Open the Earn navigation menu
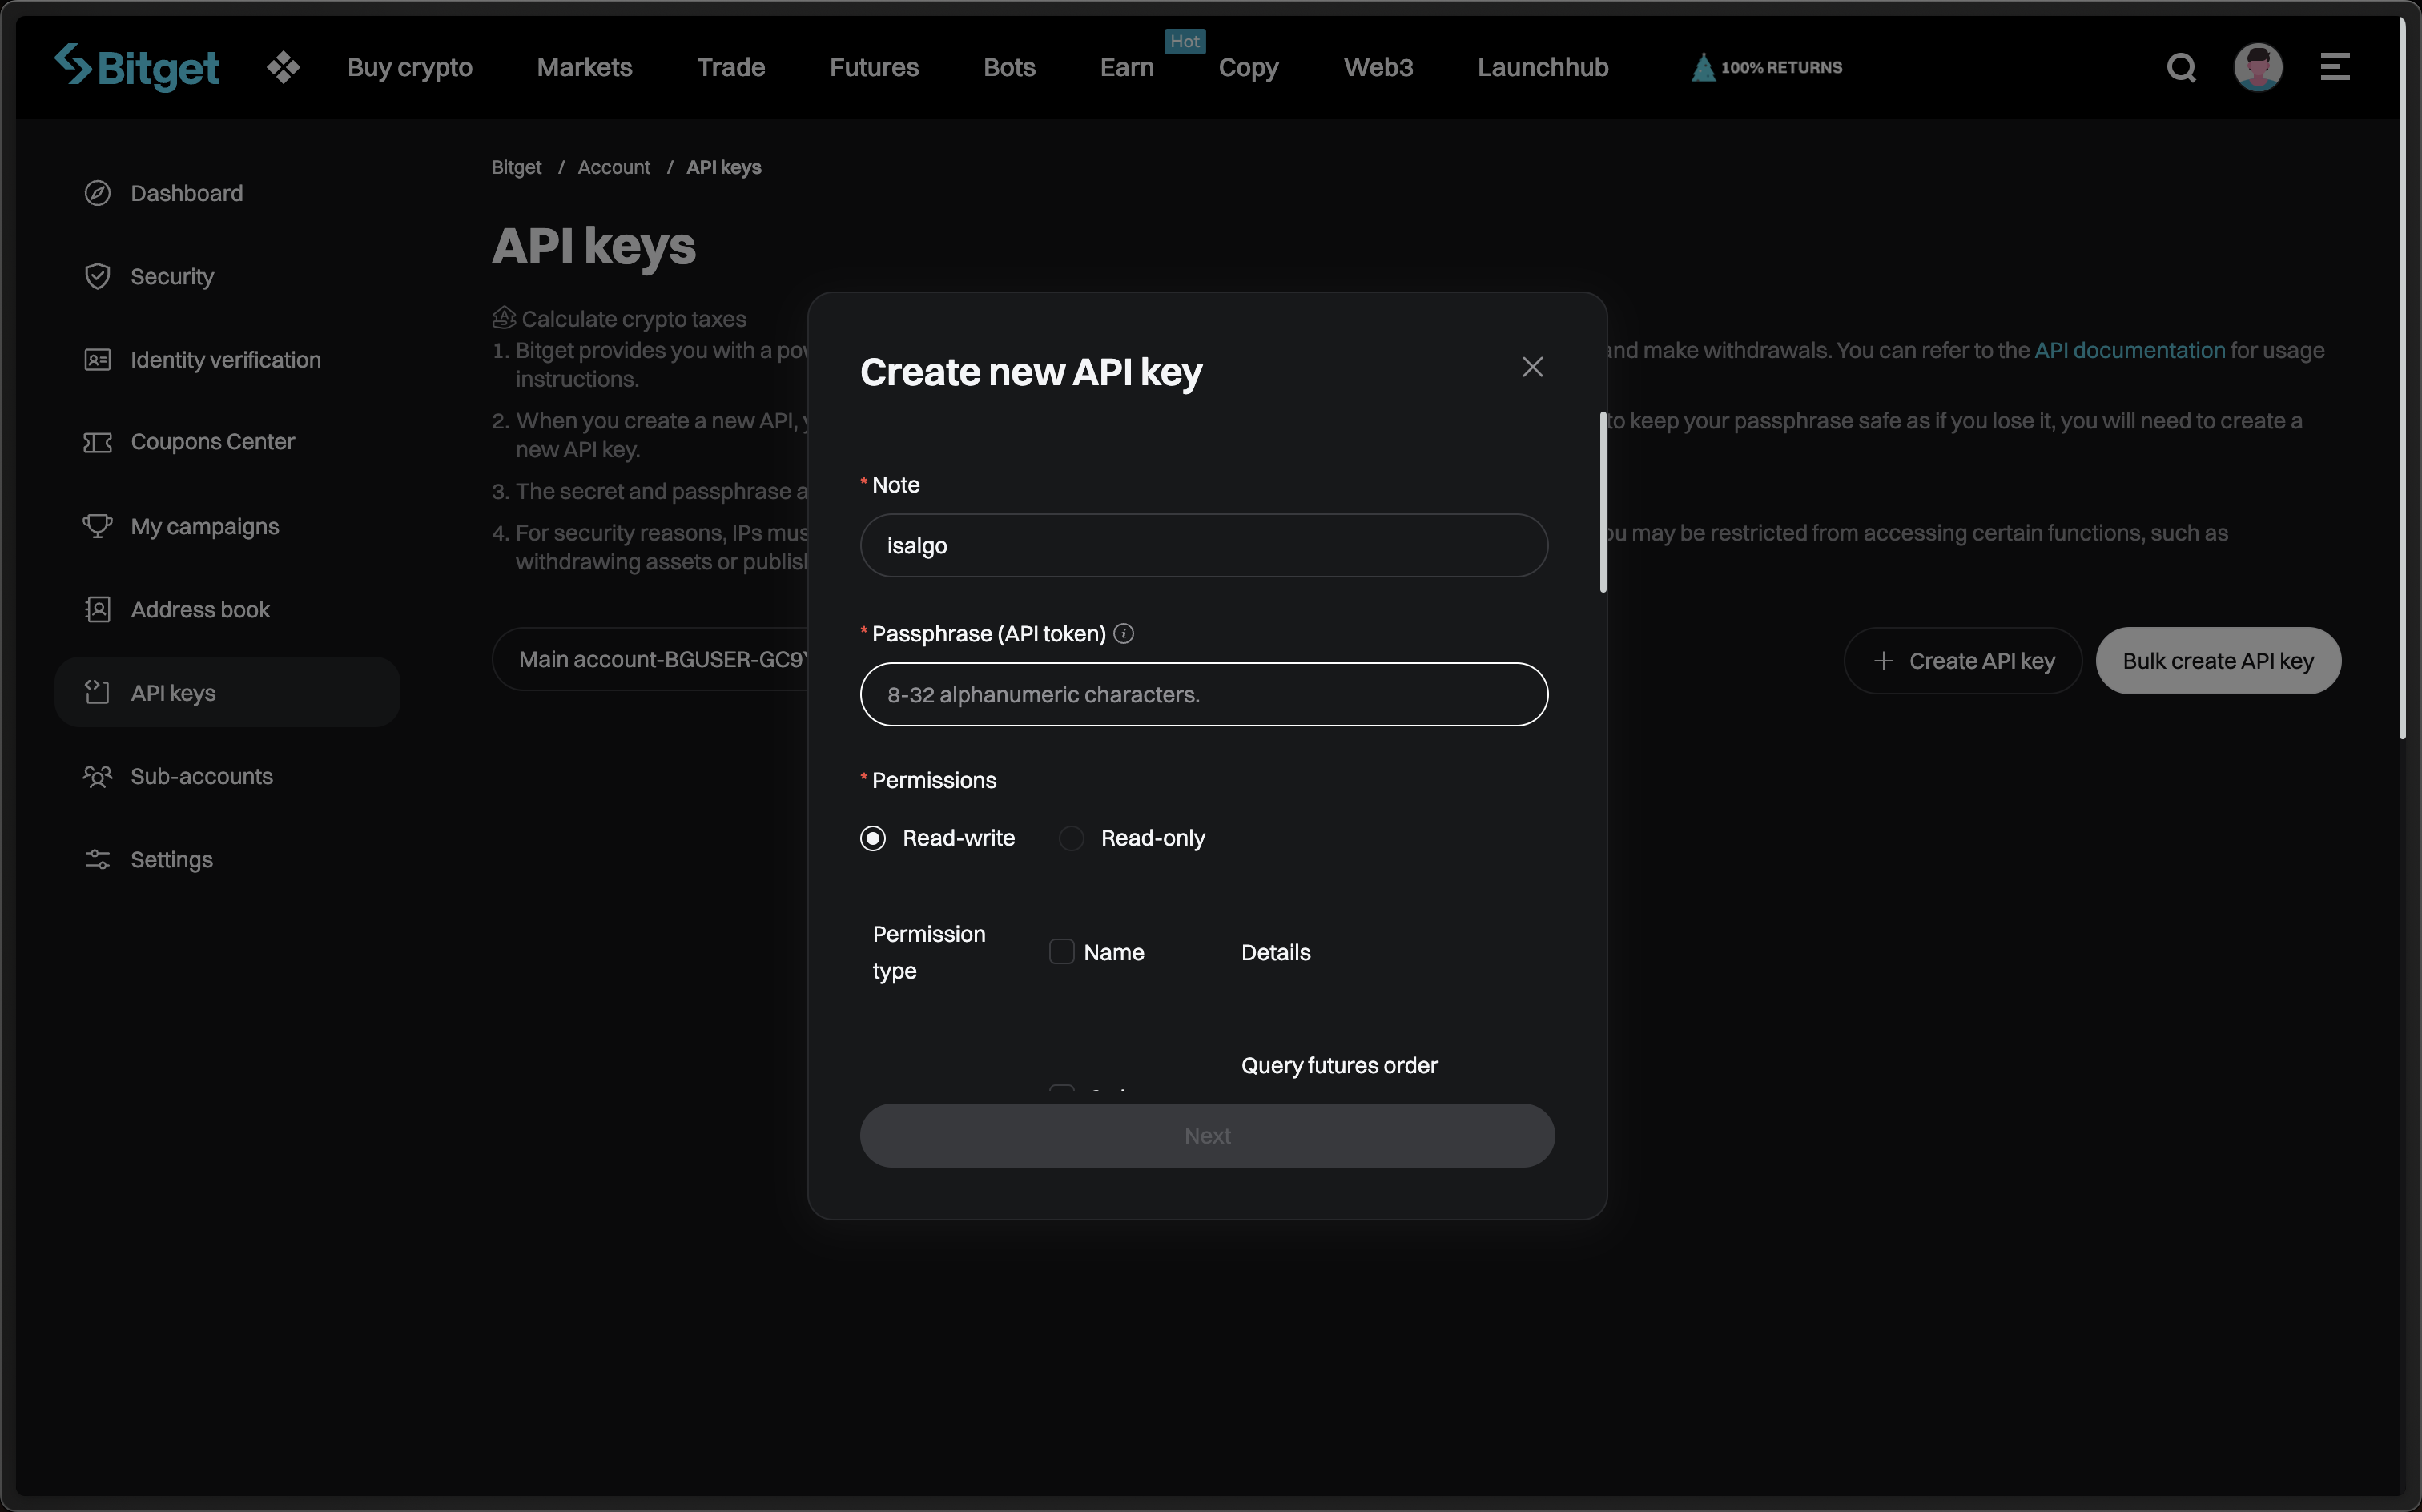Image resolution: width=2422 pixels, height=1512 pixels. pos(1126,67)
